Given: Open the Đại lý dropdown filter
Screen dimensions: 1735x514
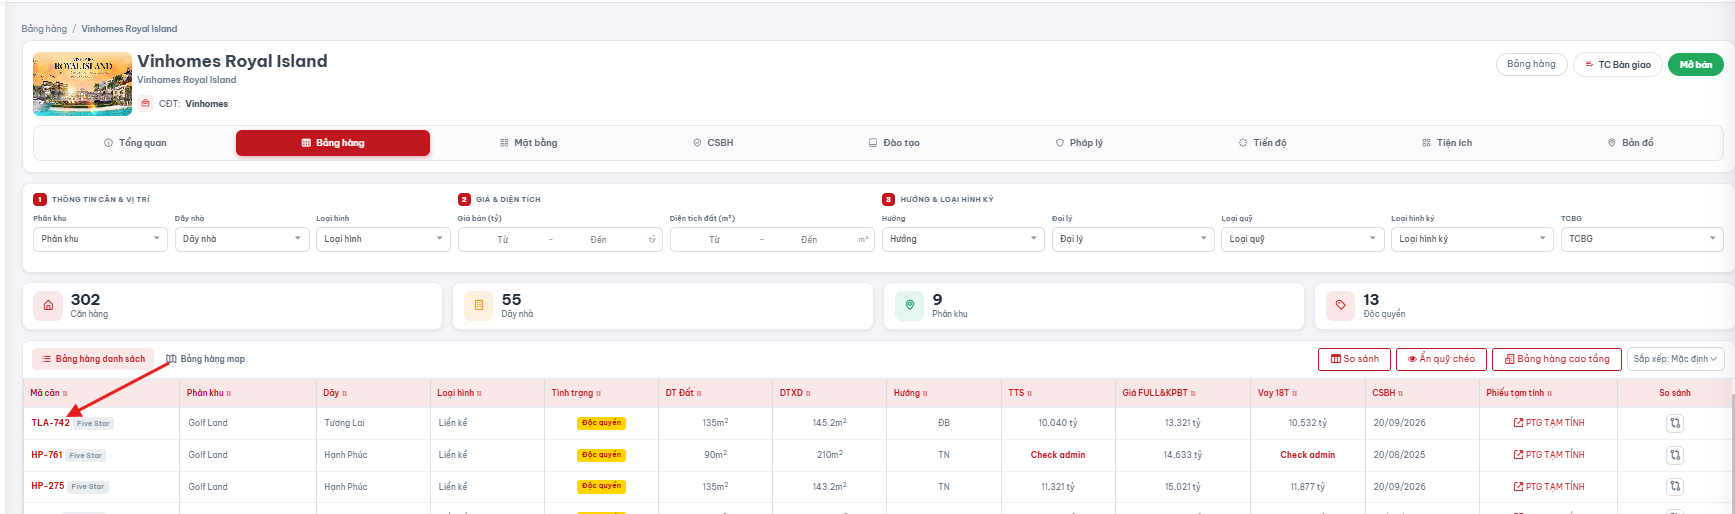Looking at the screenshot, I should [x=1134, y=239].
